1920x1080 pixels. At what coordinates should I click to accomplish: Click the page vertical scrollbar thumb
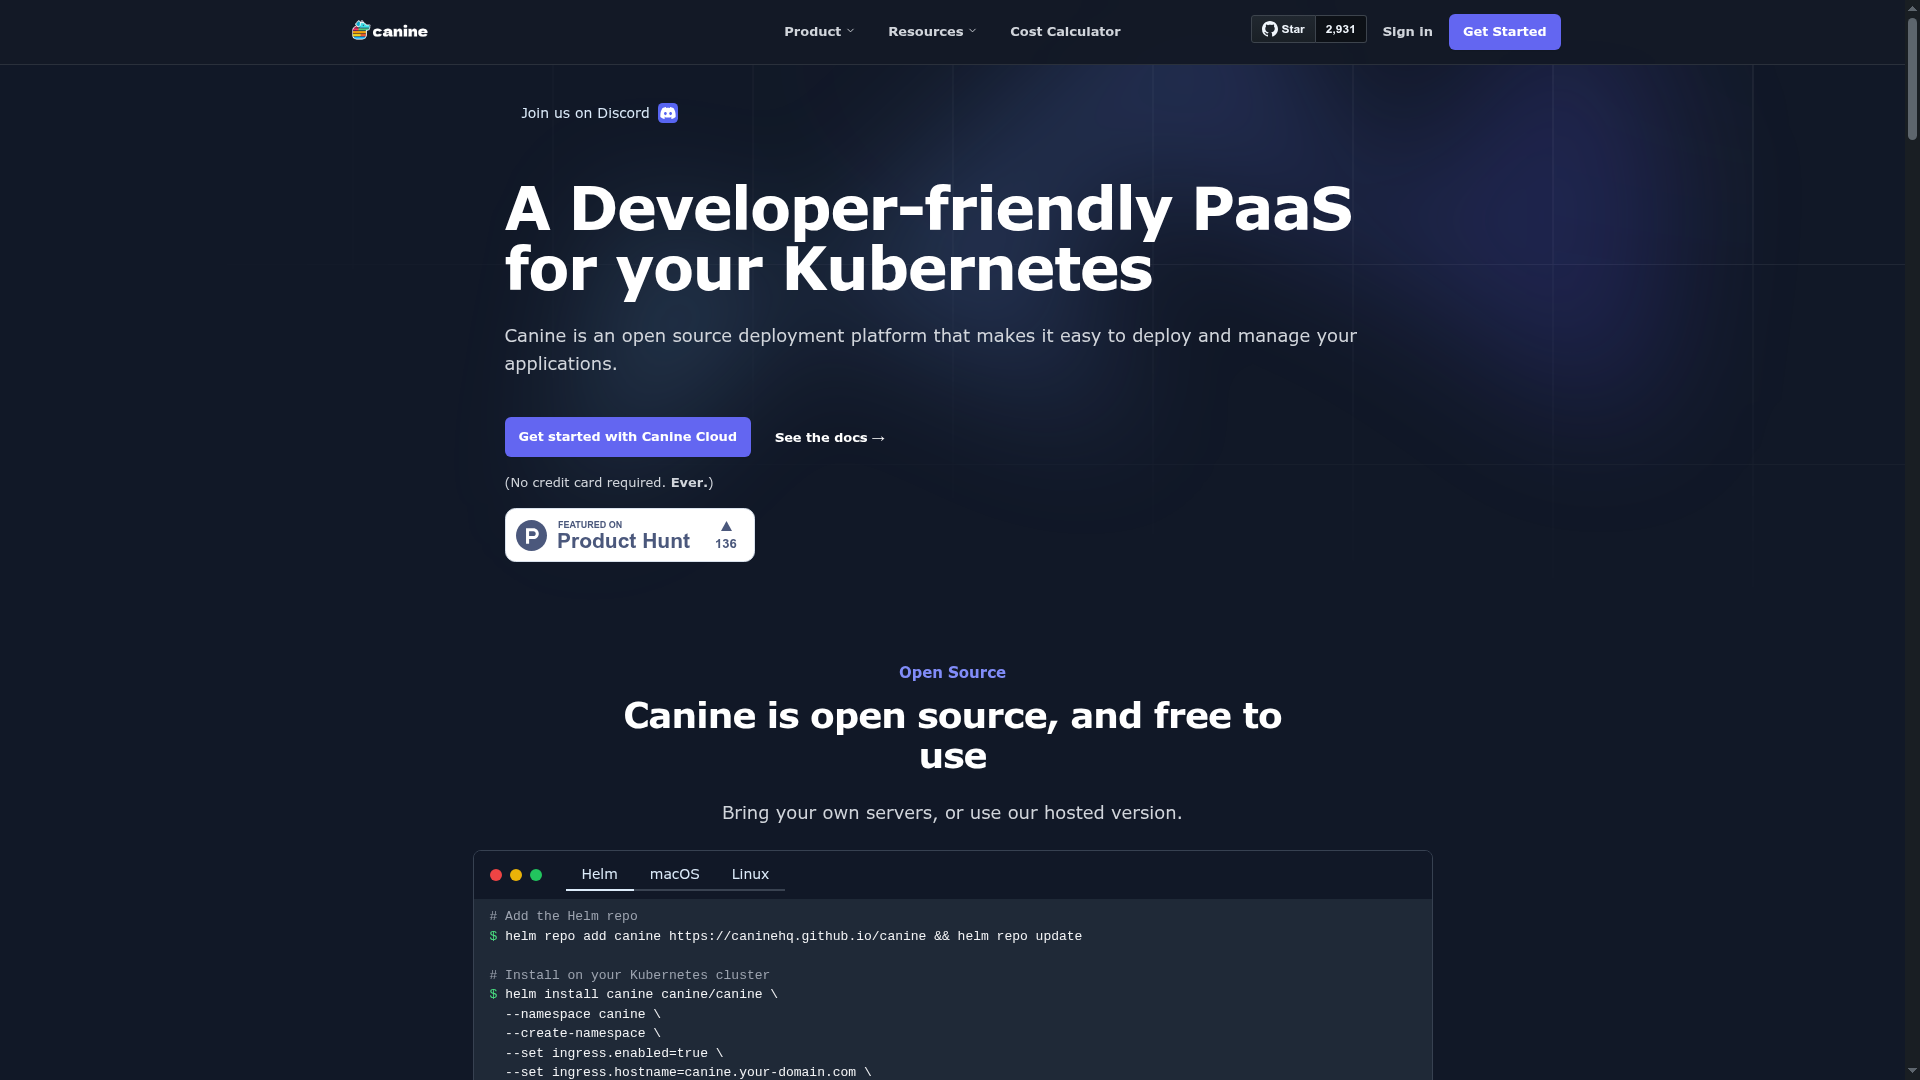point(1912,78)
